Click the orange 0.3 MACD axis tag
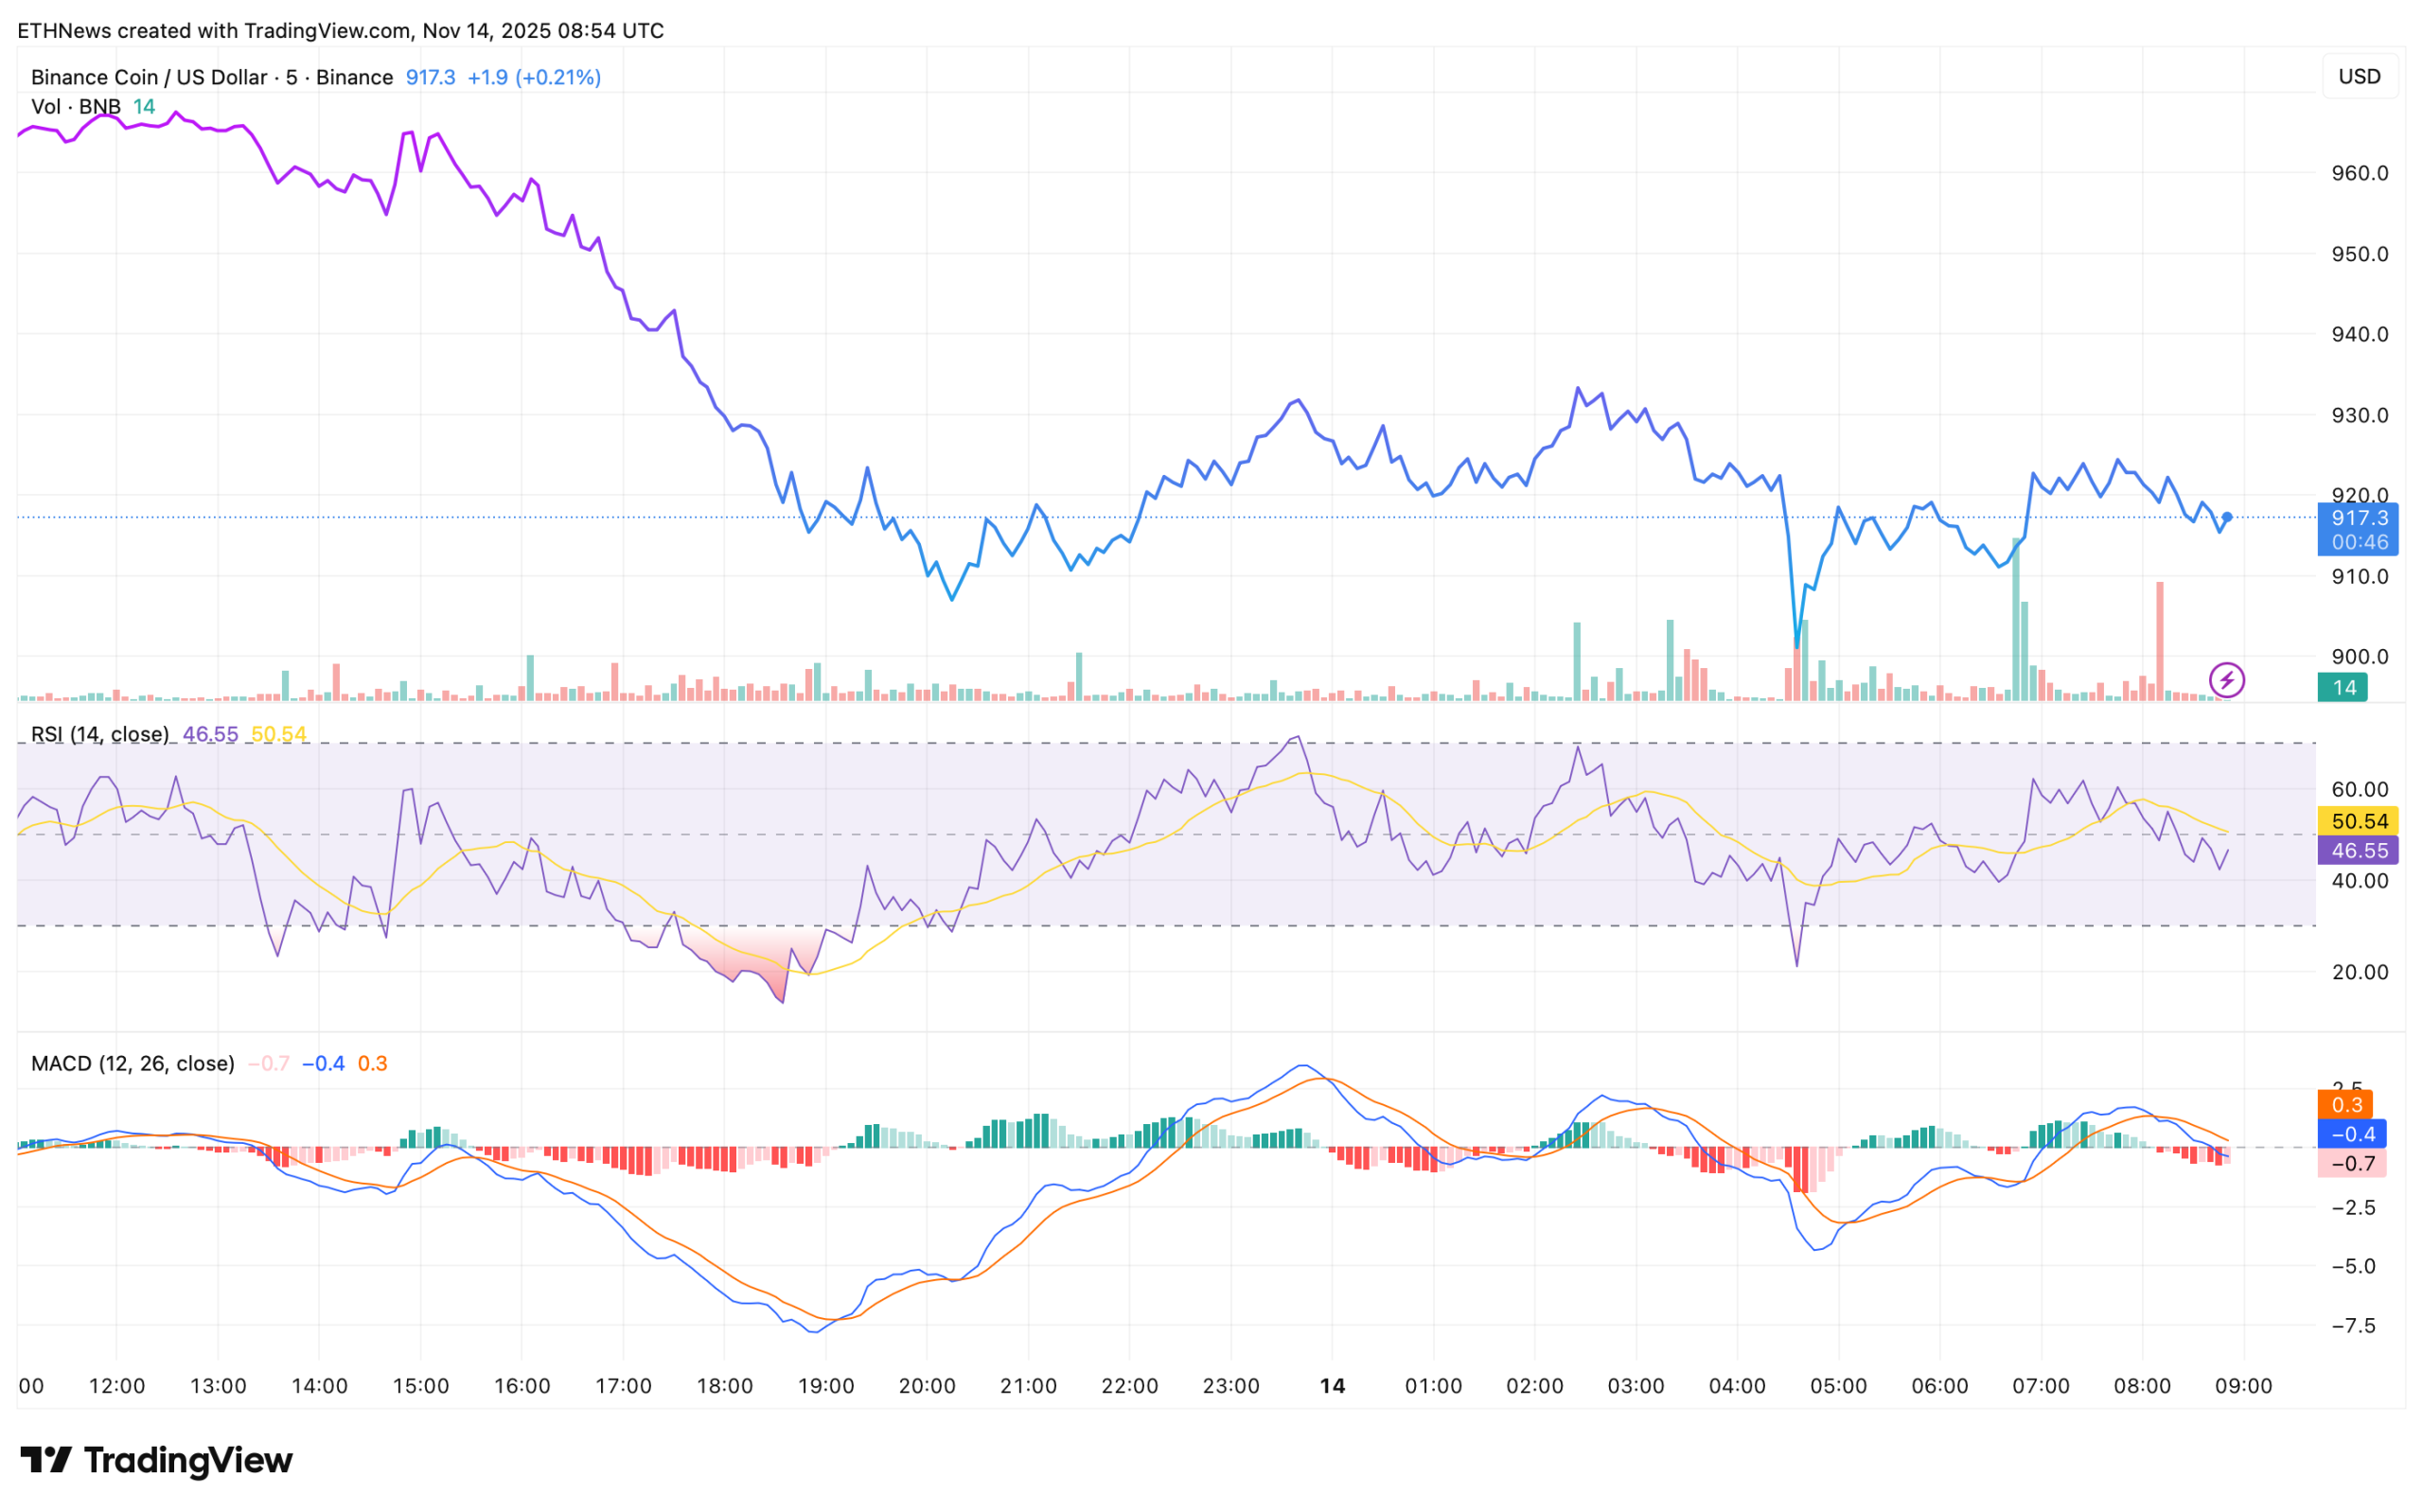 [x=2346, y=1105]
